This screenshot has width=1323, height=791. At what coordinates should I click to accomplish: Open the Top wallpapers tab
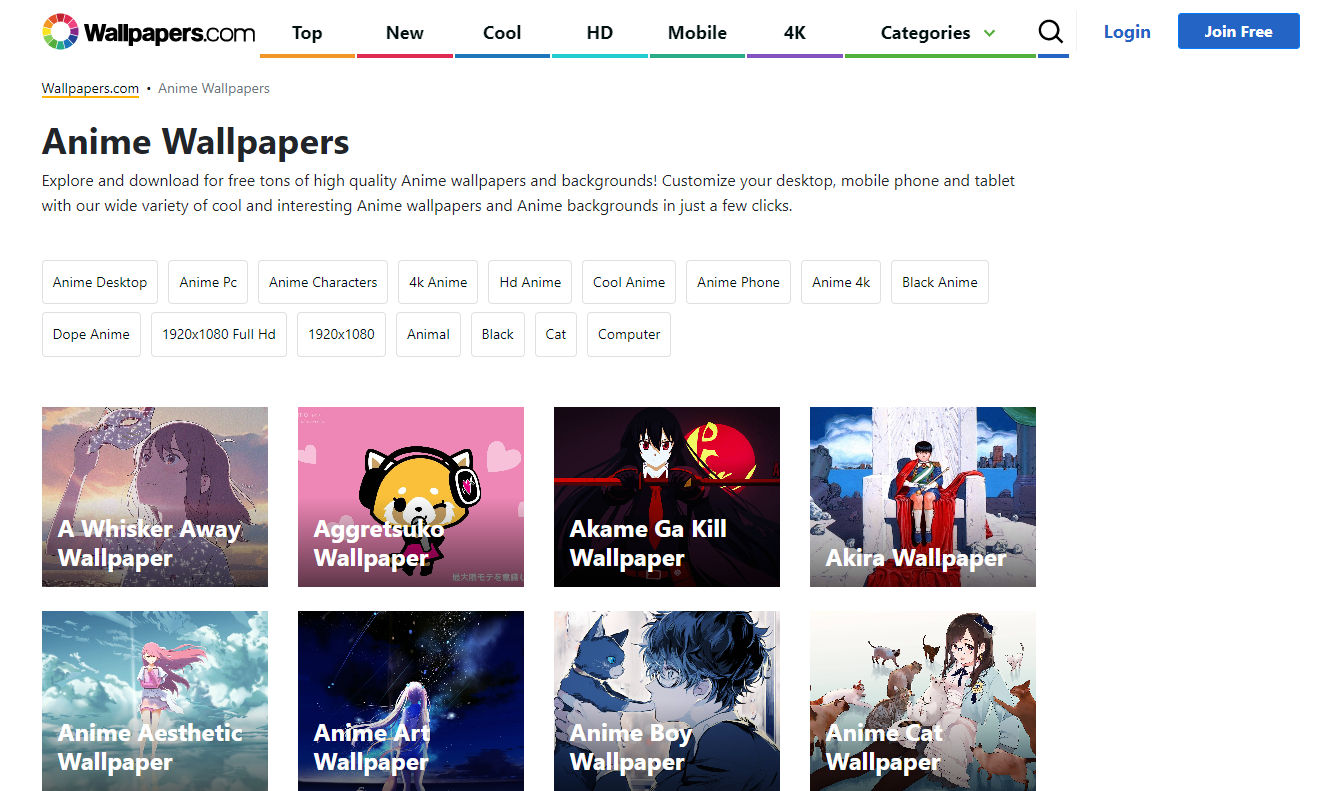(307, 33)
